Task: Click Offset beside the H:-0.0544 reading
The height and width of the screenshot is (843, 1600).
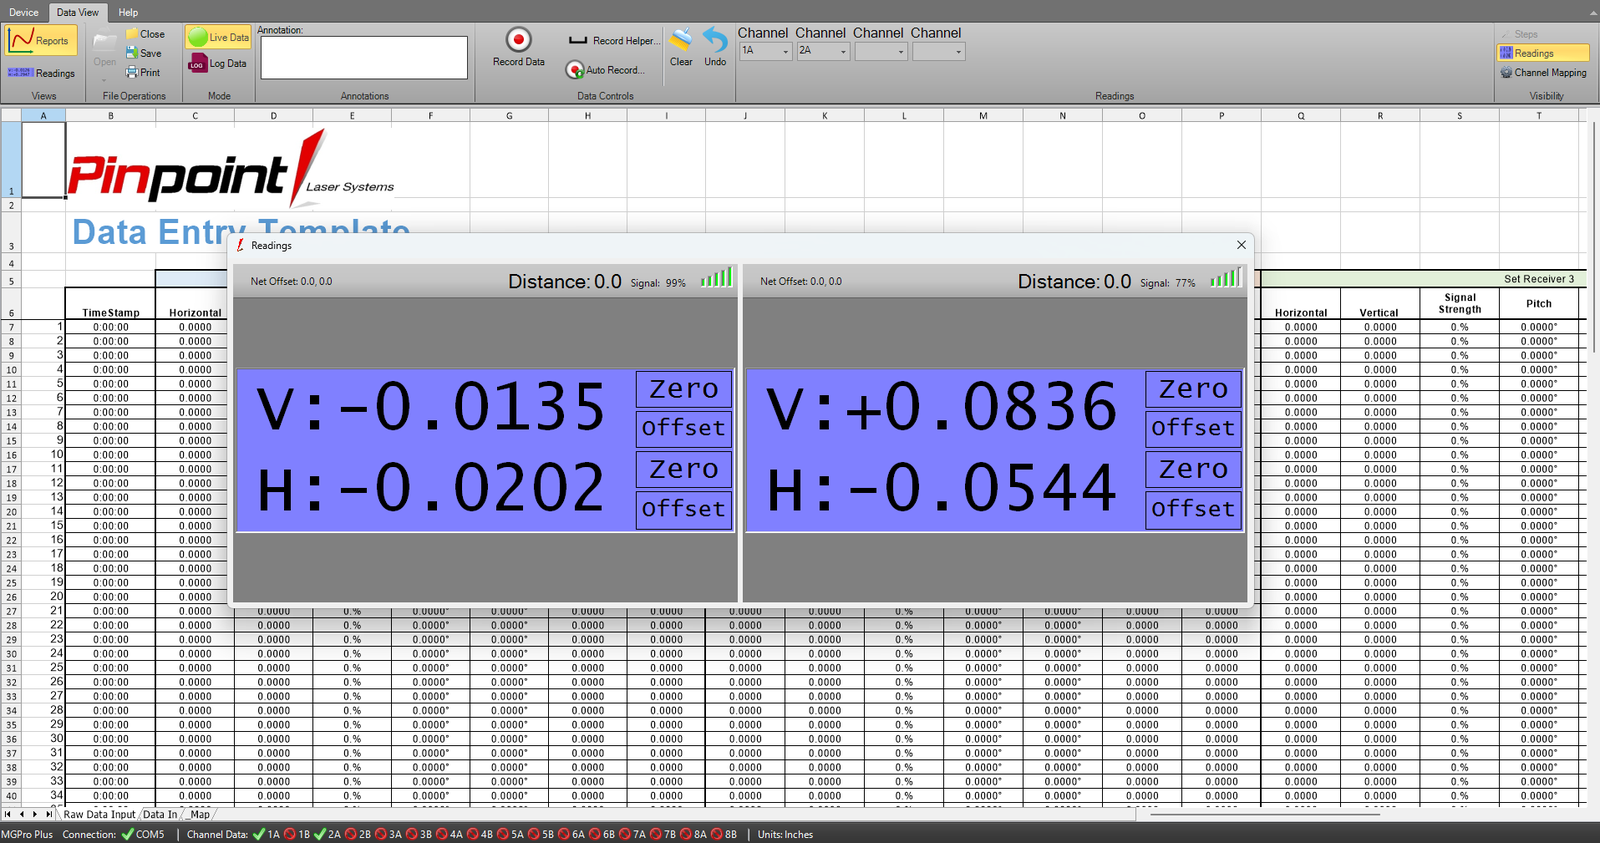Action: coord(1193,509)
